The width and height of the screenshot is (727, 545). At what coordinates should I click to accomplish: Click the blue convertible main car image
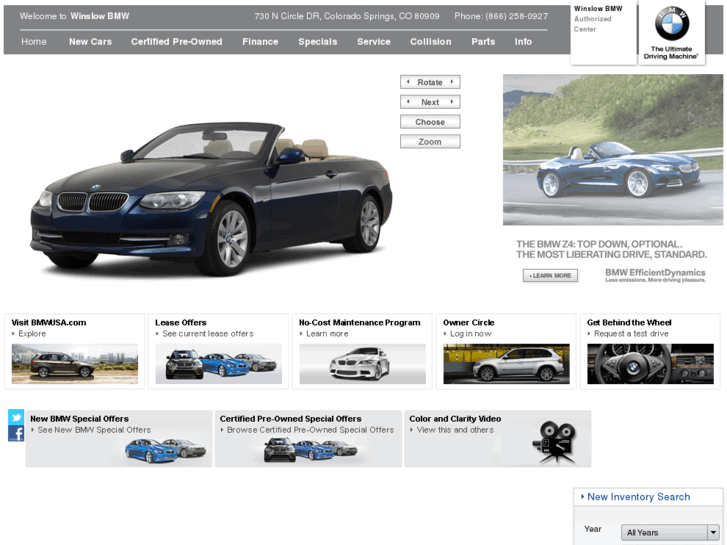211,199
